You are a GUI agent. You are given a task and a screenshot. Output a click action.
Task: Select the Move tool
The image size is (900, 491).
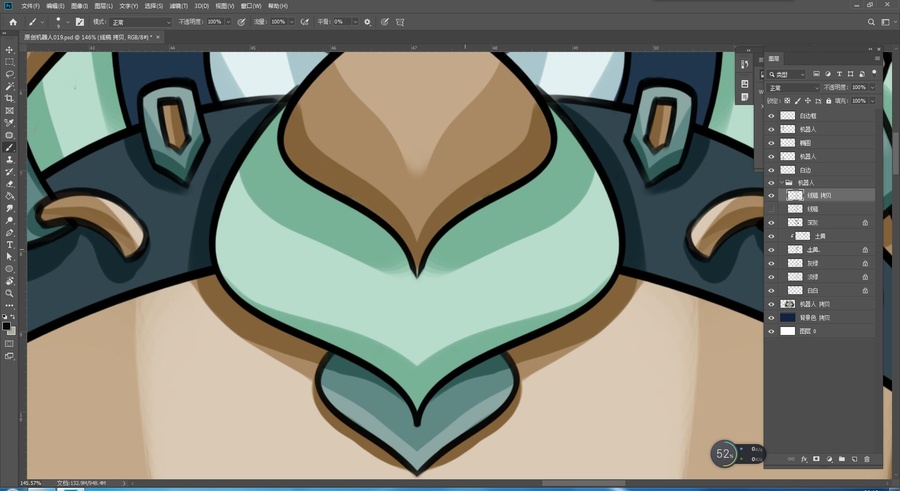tap(9, 50)
